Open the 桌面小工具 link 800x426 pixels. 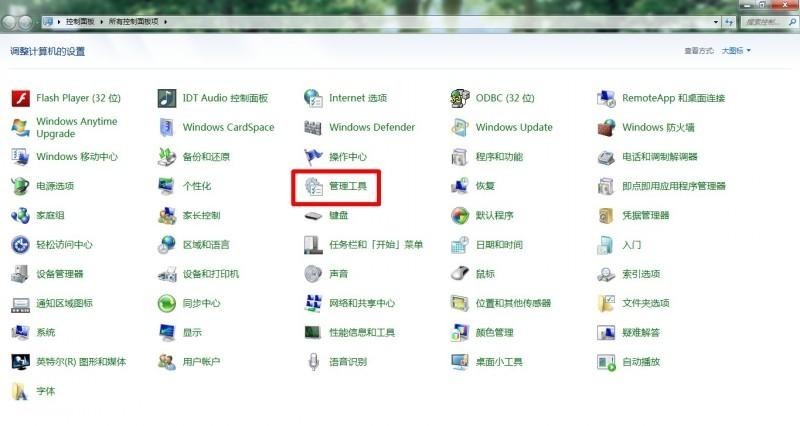coord(499,362)
